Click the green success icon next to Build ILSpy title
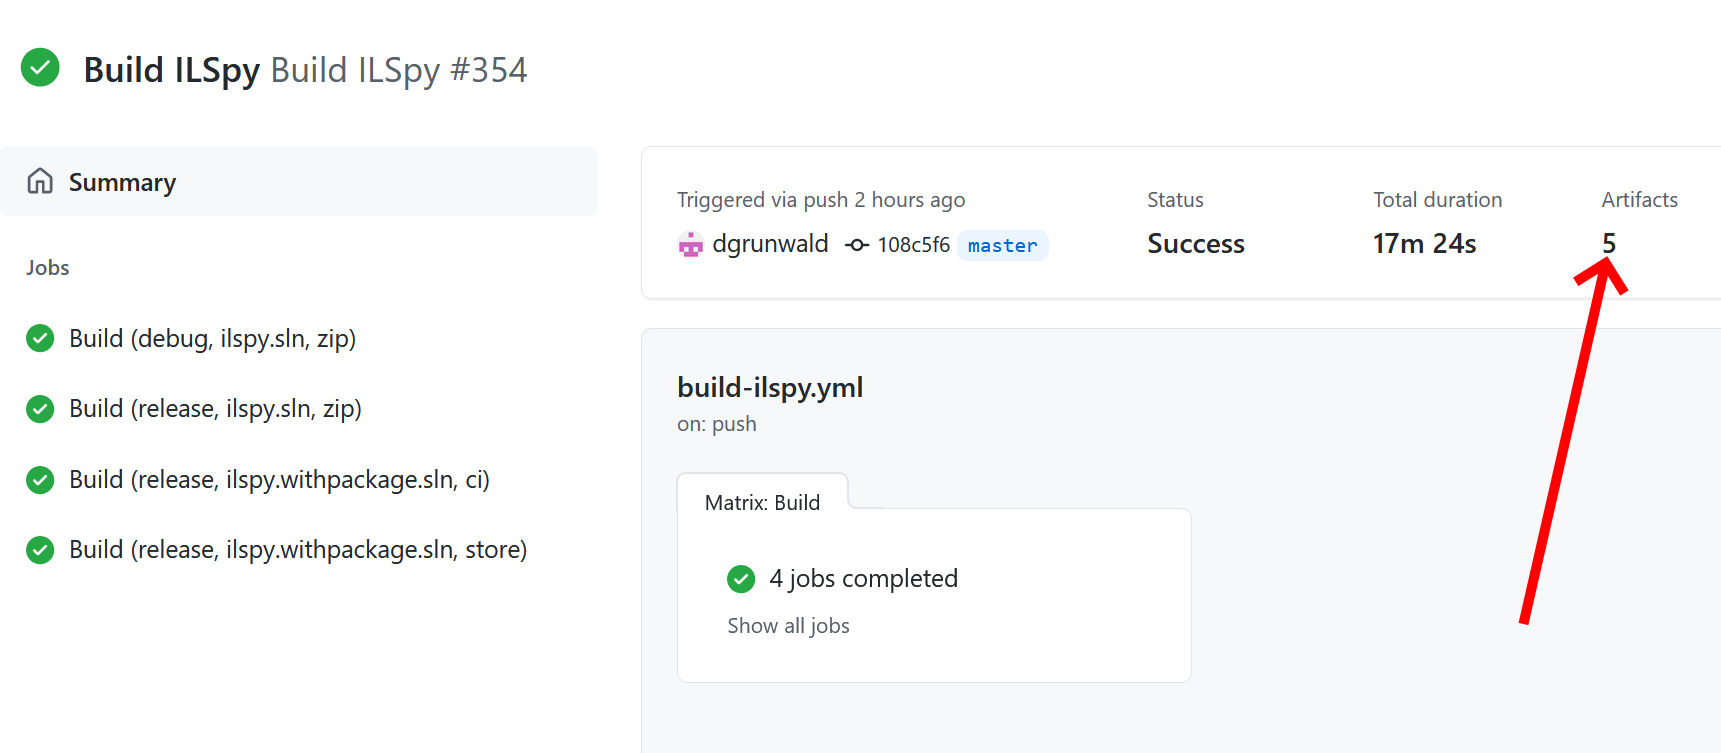This screenshot has height=753, width=1721. 40,68
